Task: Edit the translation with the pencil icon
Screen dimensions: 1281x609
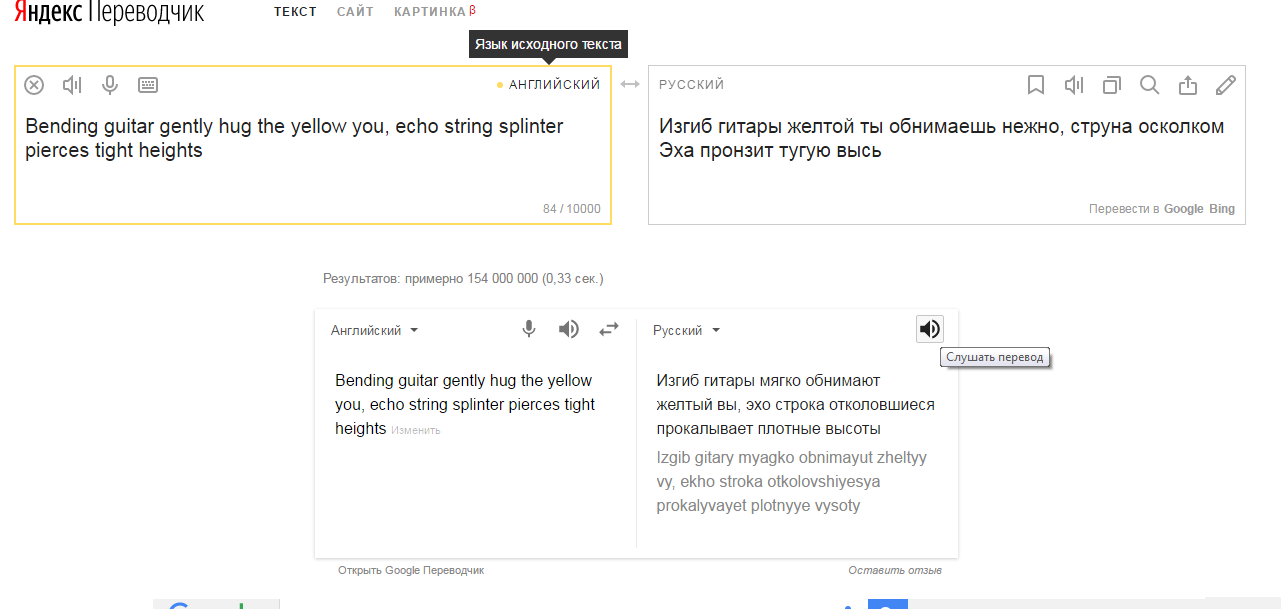Action: tap(1226, 85)
